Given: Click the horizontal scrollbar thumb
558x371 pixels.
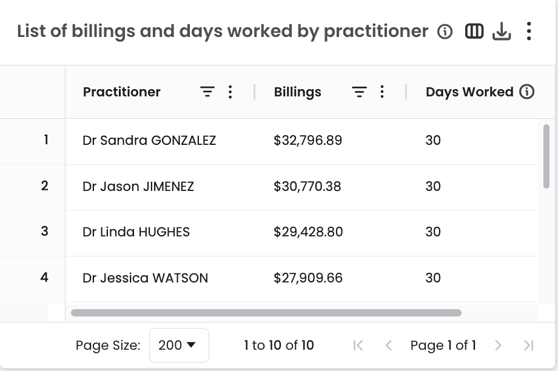Looking at the screenshot, I should click(266, 313).
